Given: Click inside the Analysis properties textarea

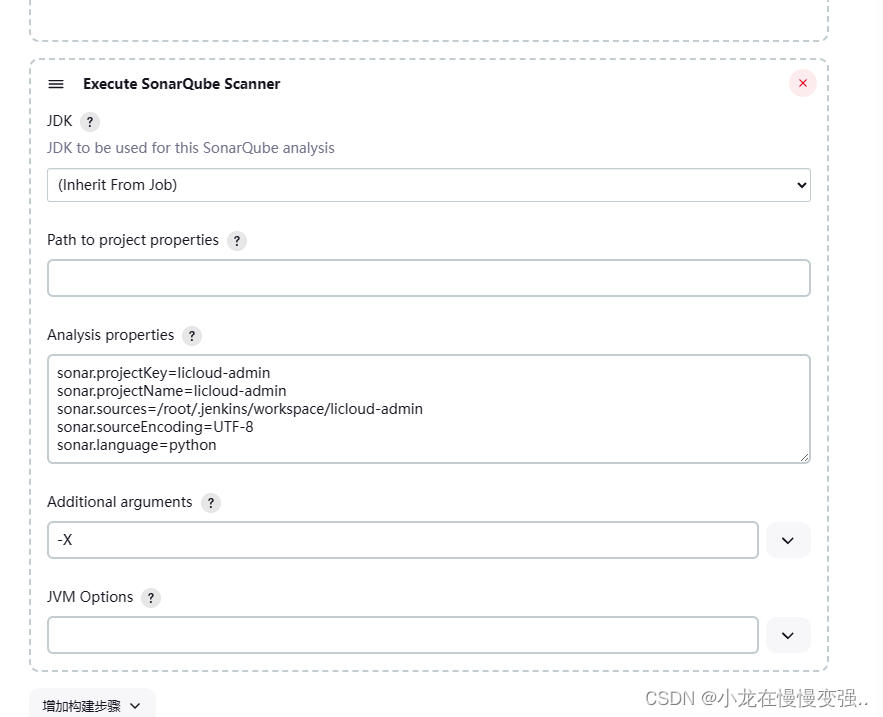Looking at the screenshot, I should point(429,409).
